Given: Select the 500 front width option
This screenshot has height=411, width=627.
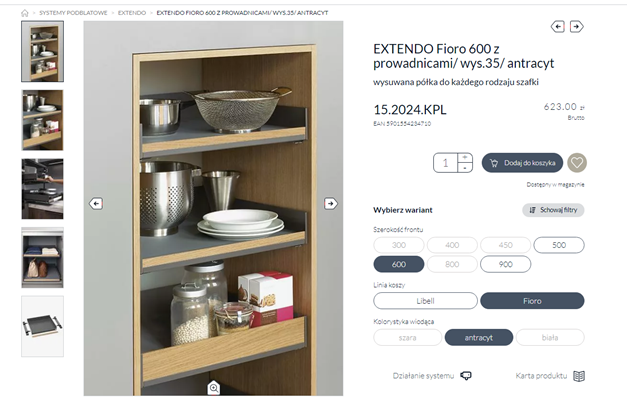Looking at the screenshot, I should [559, 245].
